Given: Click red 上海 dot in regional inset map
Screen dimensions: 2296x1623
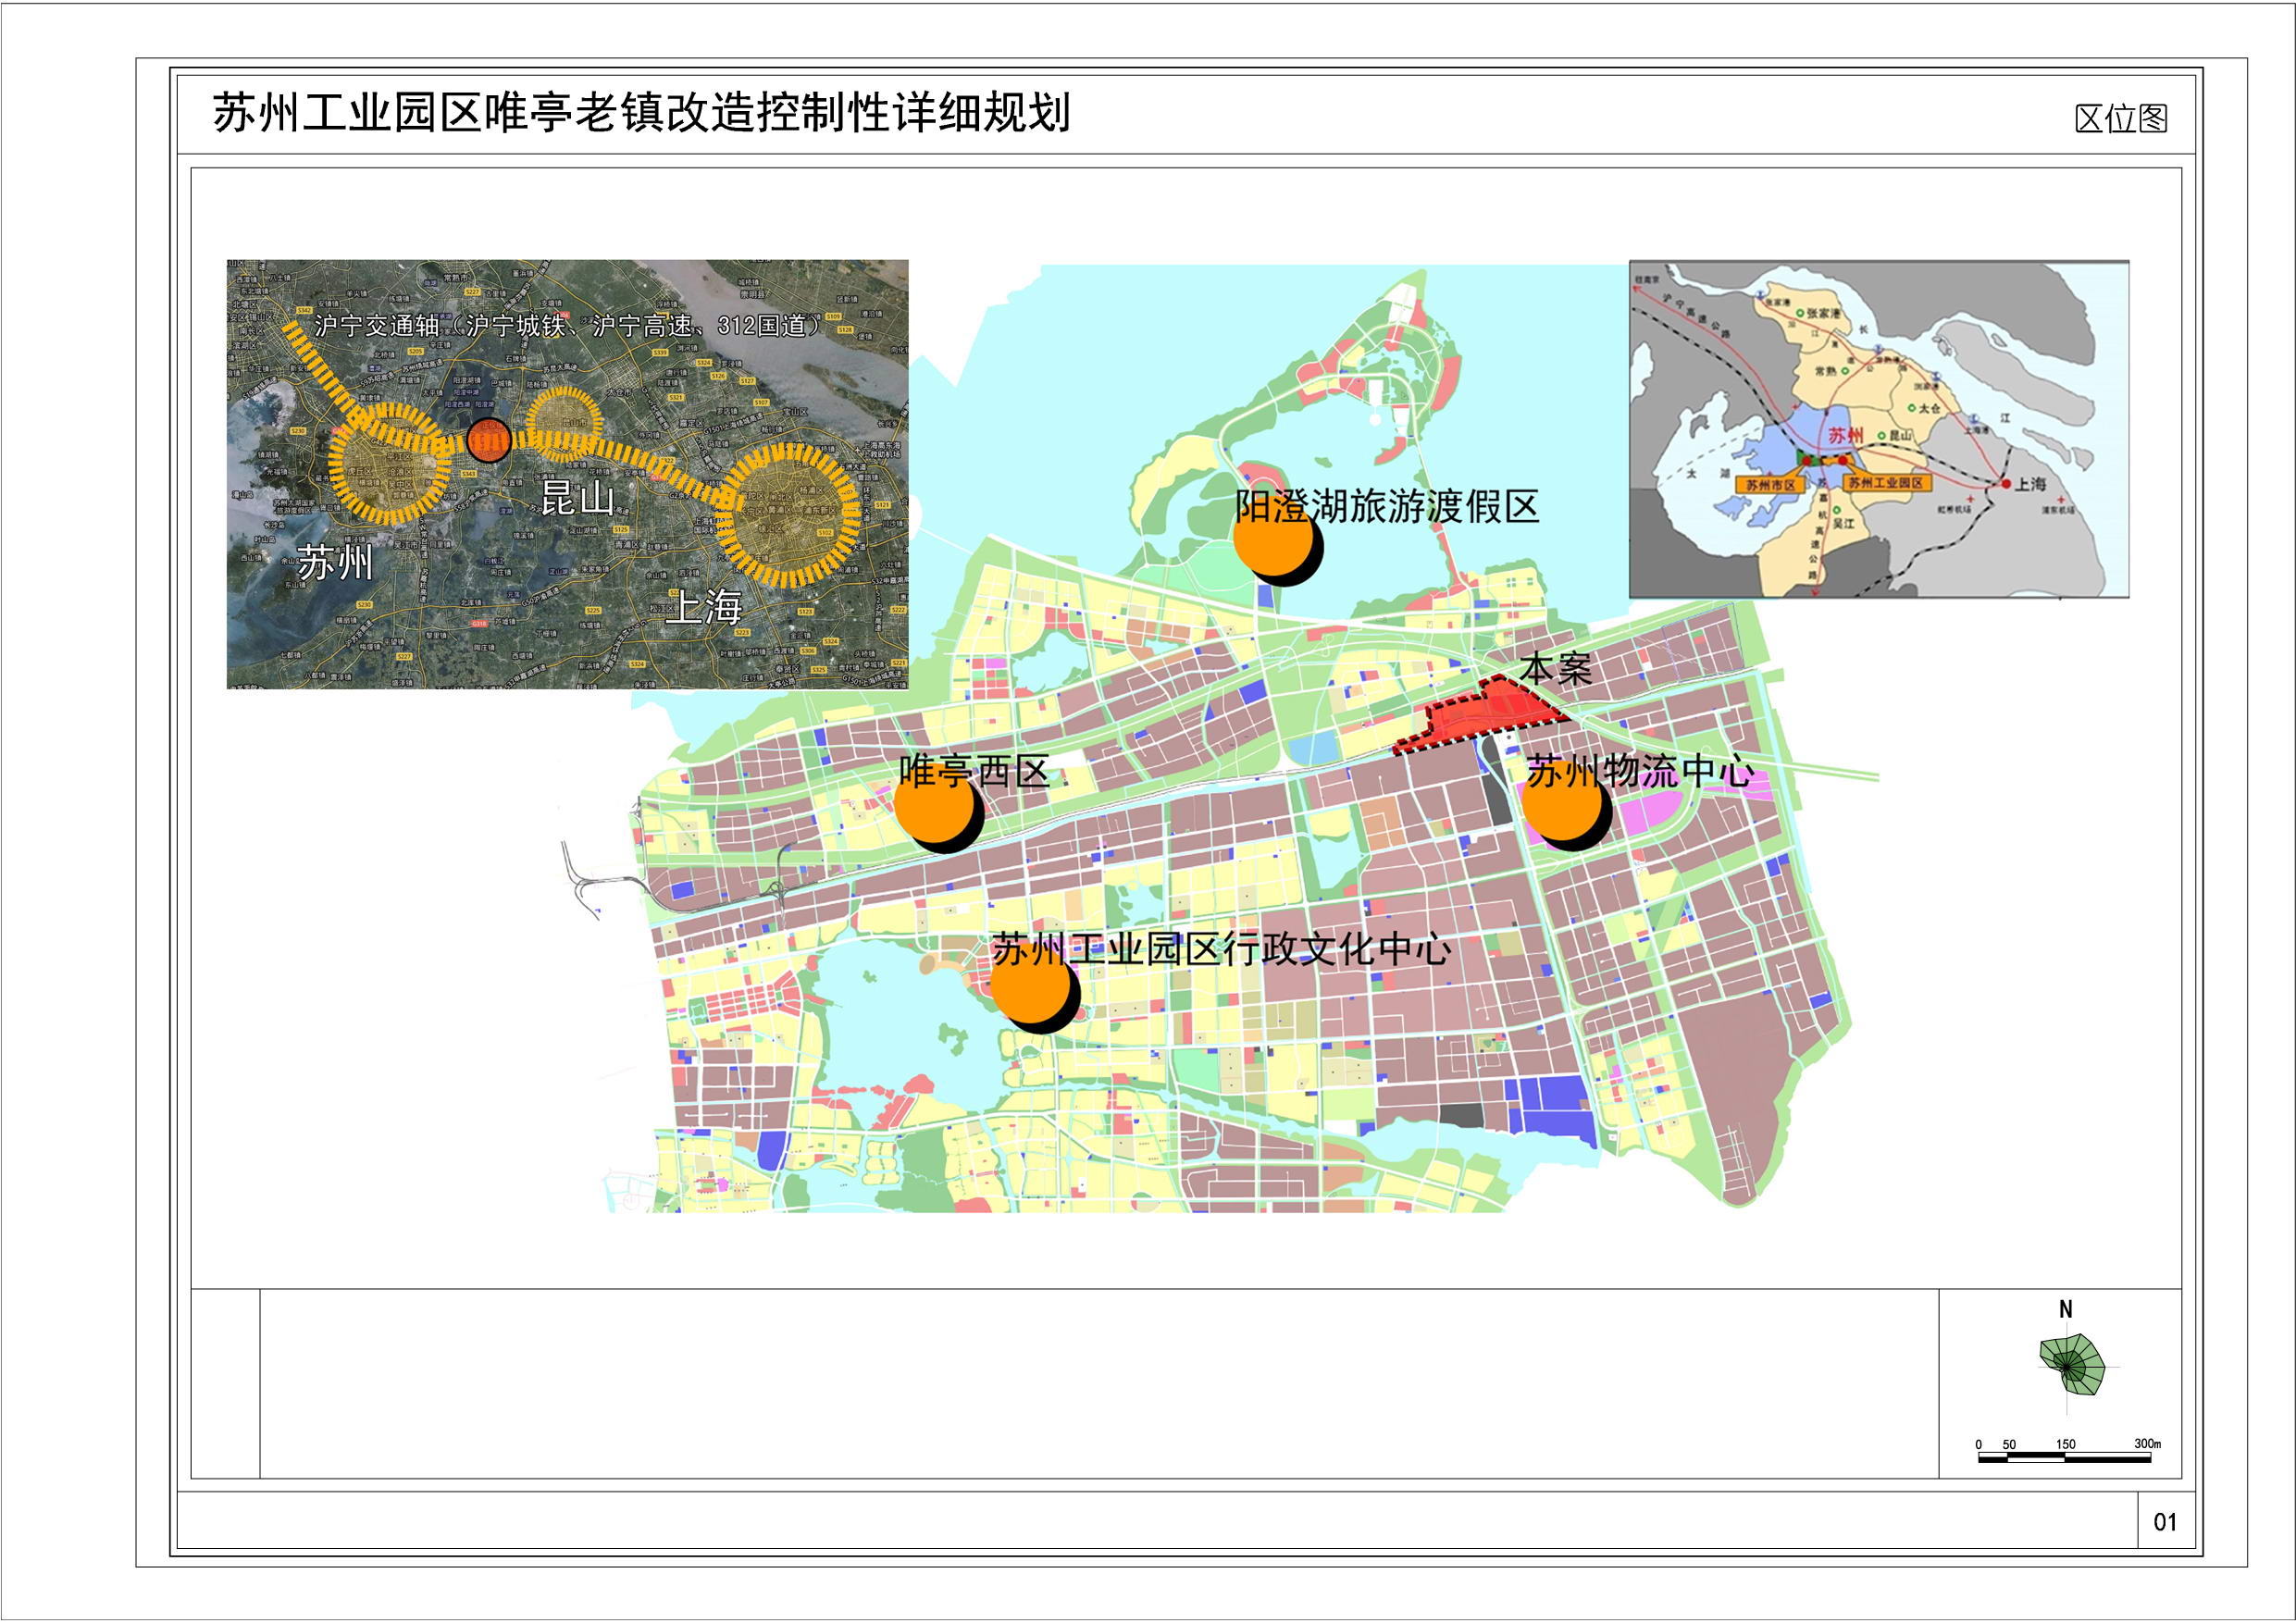Looking at the screenshot, I should point(2005,484).
